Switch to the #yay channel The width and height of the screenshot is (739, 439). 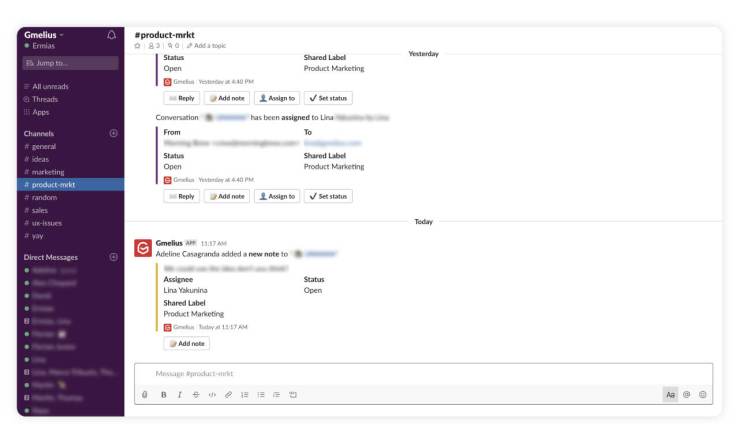coord(70,235)
